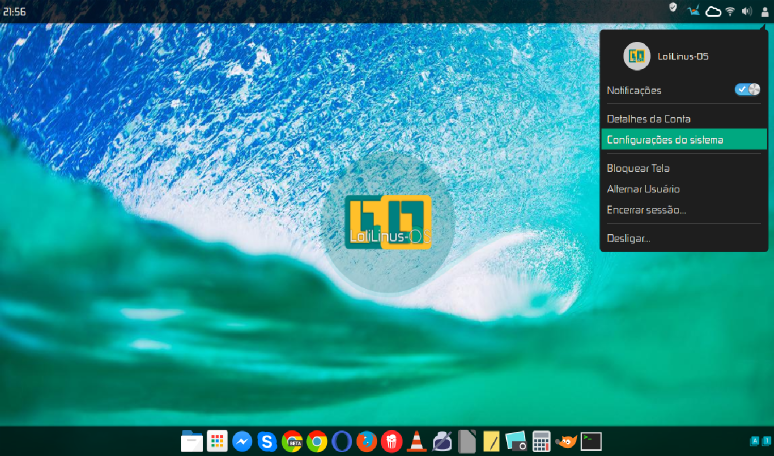
Task: Launch Messenger from the dock
Action: click(242, 442)
